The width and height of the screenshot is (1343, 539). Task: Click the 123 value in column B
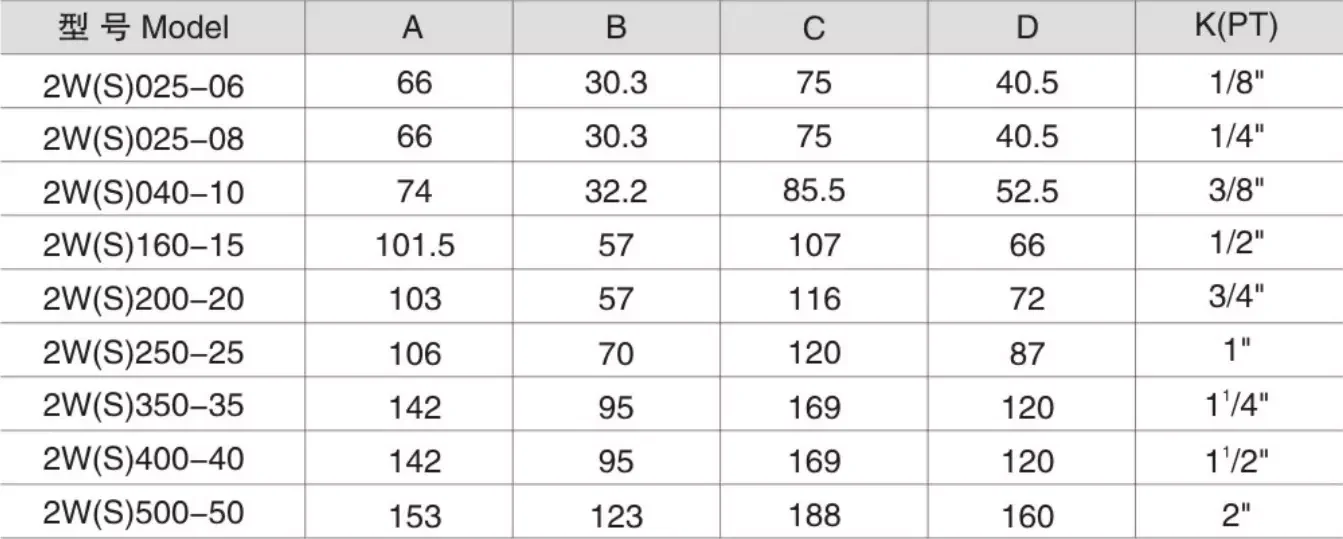click(616, 514)
